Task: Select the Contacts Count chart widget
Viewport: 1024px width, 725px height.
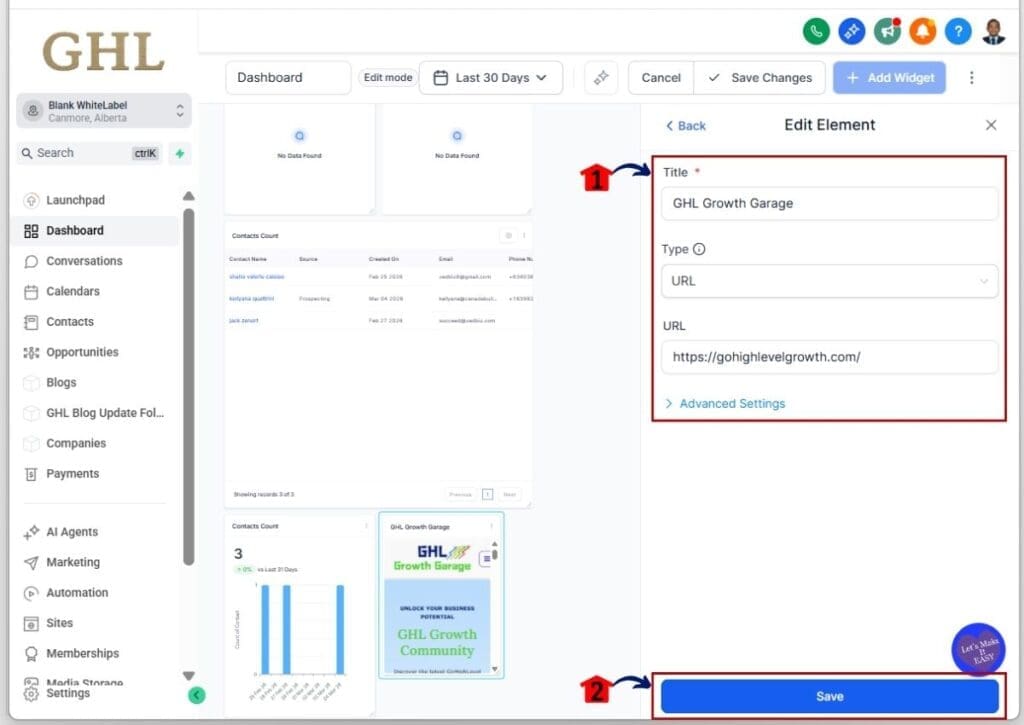Action: click(299, 614)
